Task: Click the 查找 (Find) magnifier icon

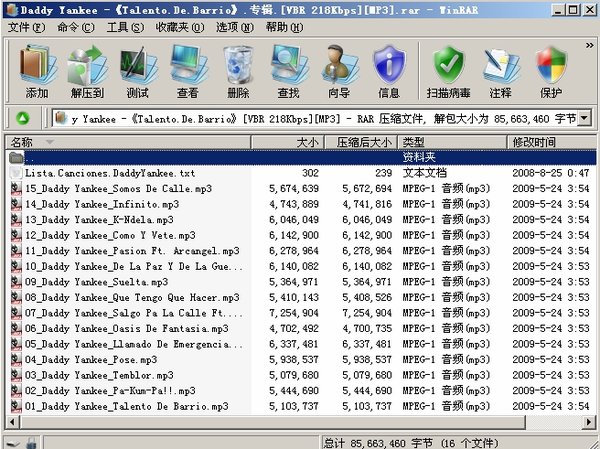Action: tap(289, 64)
